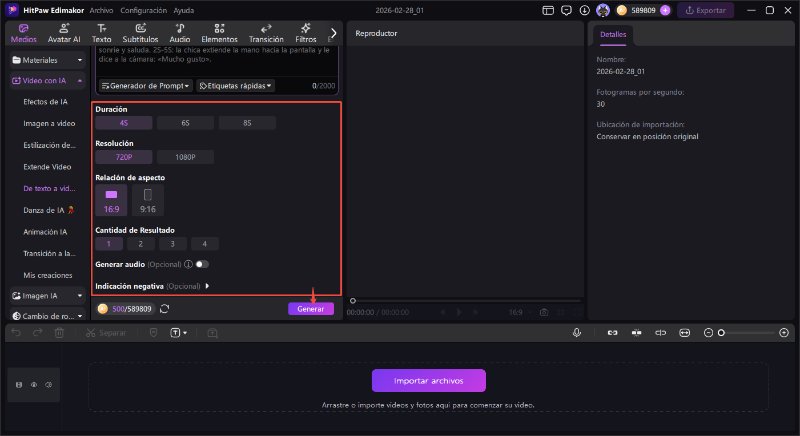
Task: Click the timeline zoom slider handle
Action: (x=721, y=332)
